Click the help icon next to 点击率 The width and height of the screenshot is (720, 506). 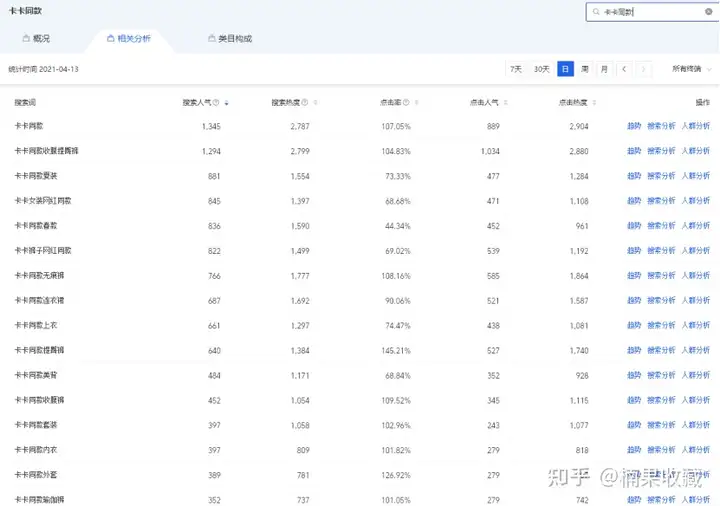point(406,102)
